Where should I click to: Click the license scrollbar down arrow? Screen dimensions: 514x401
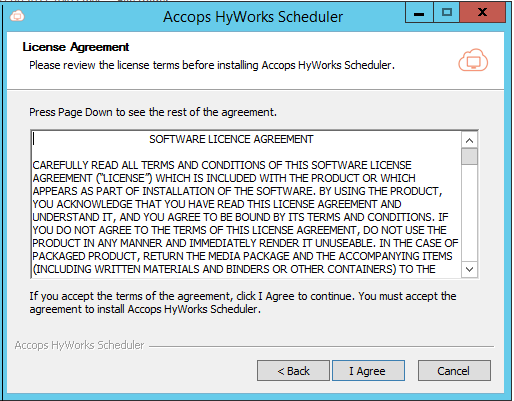coord(469,269)
